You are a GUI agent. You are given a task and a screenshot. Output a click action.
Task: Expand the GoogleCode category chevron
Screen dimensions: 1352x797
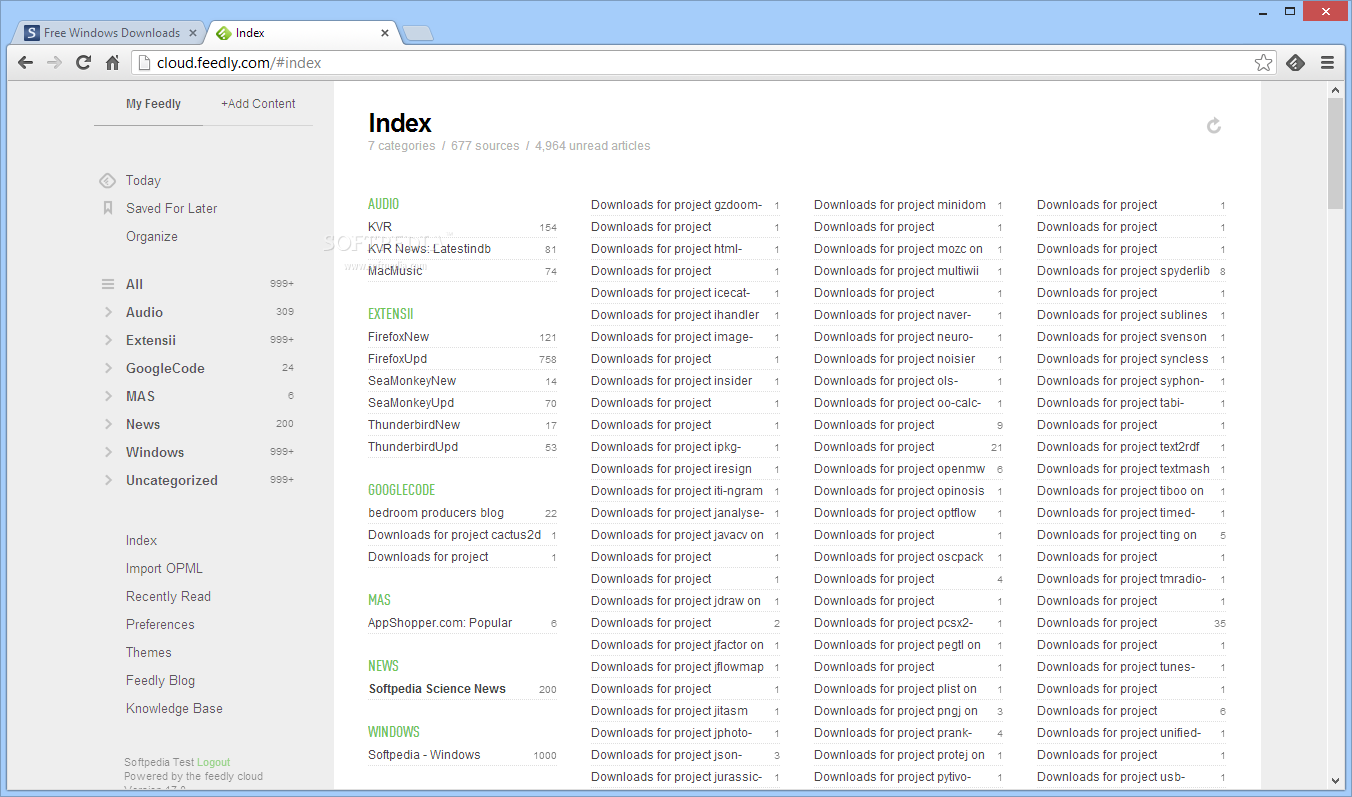(x=107, y=368)
